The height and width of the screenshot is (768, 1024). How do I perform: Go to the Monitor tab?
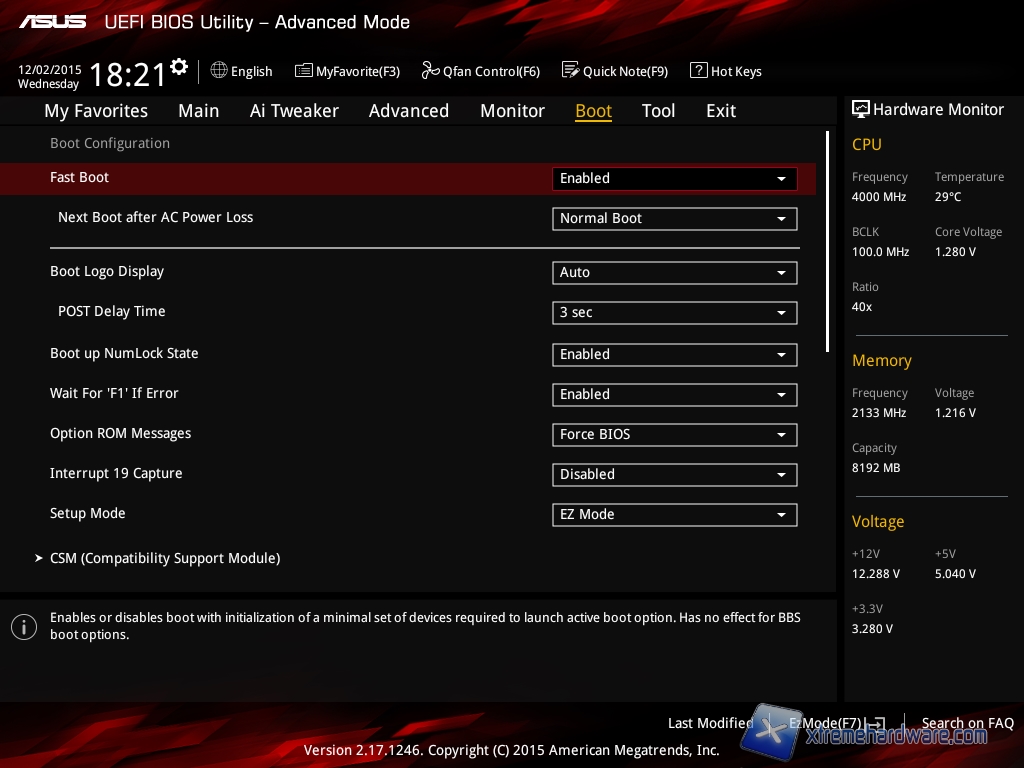coord(512,111)
